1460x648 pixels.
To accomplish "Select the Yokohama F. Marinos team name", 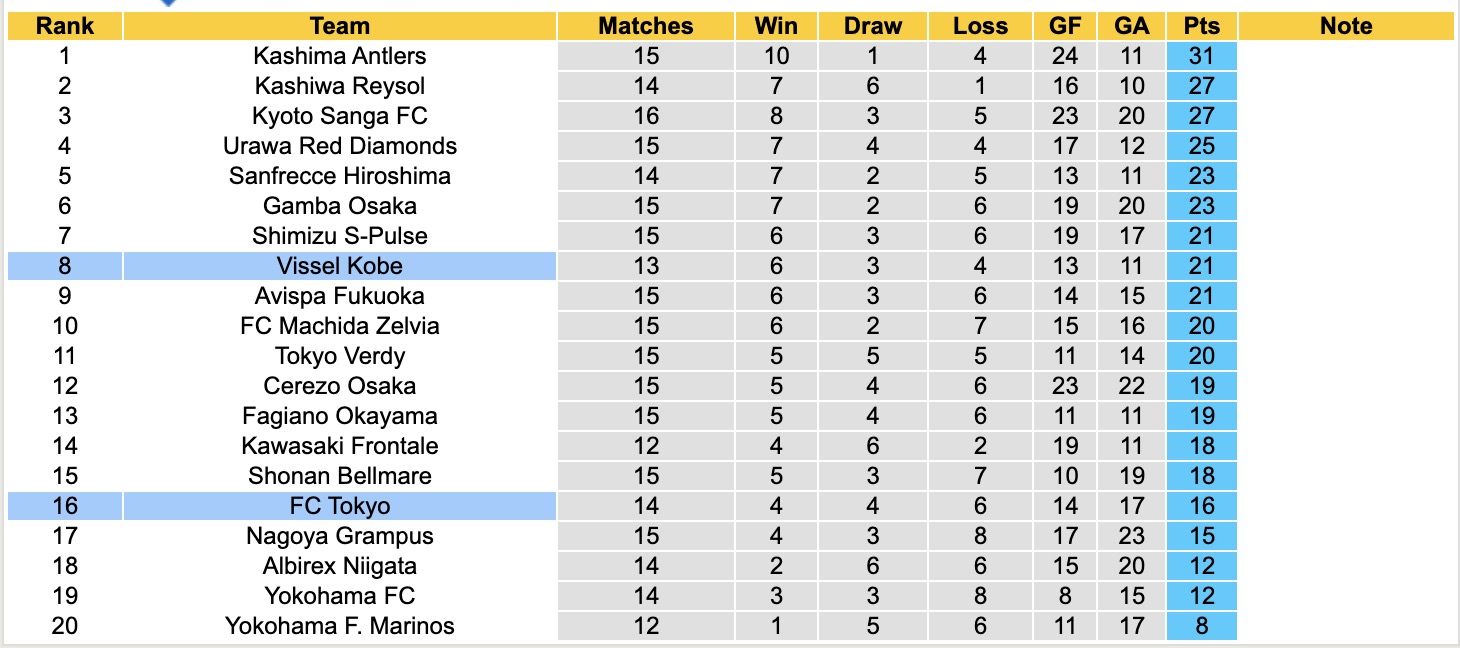I will [340, 626].
